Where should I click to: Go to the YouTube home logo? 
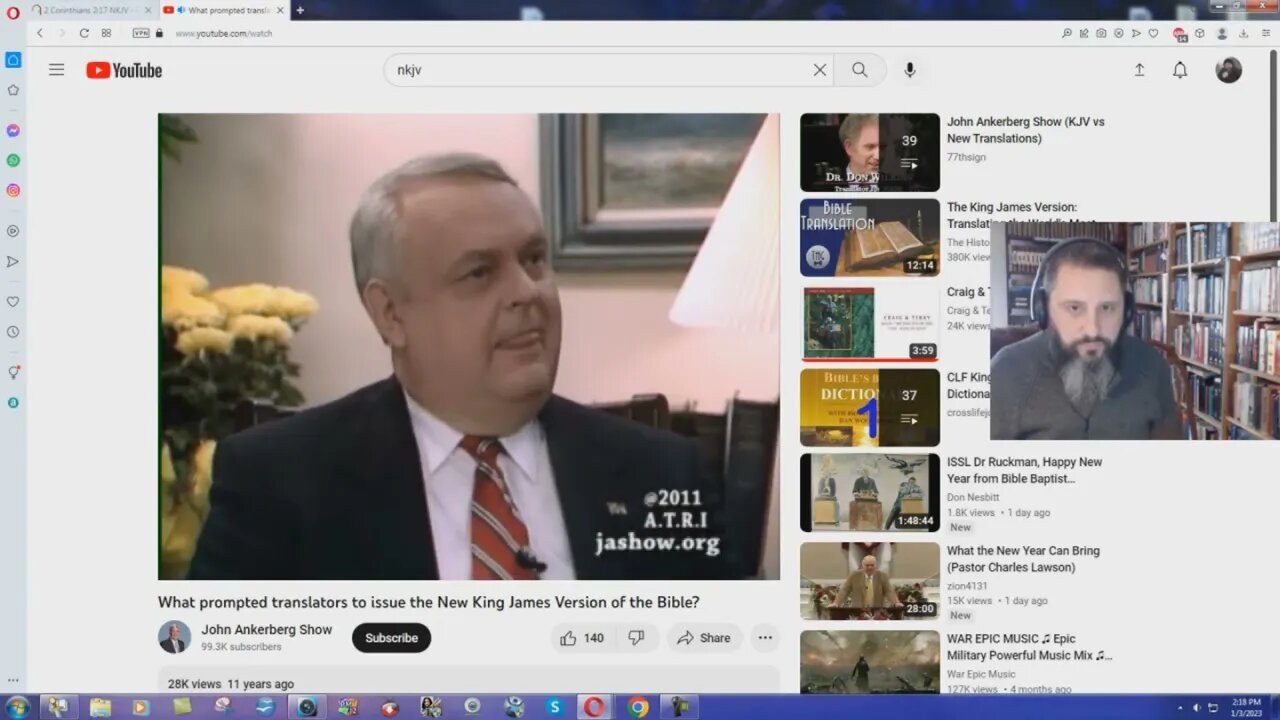124,70
